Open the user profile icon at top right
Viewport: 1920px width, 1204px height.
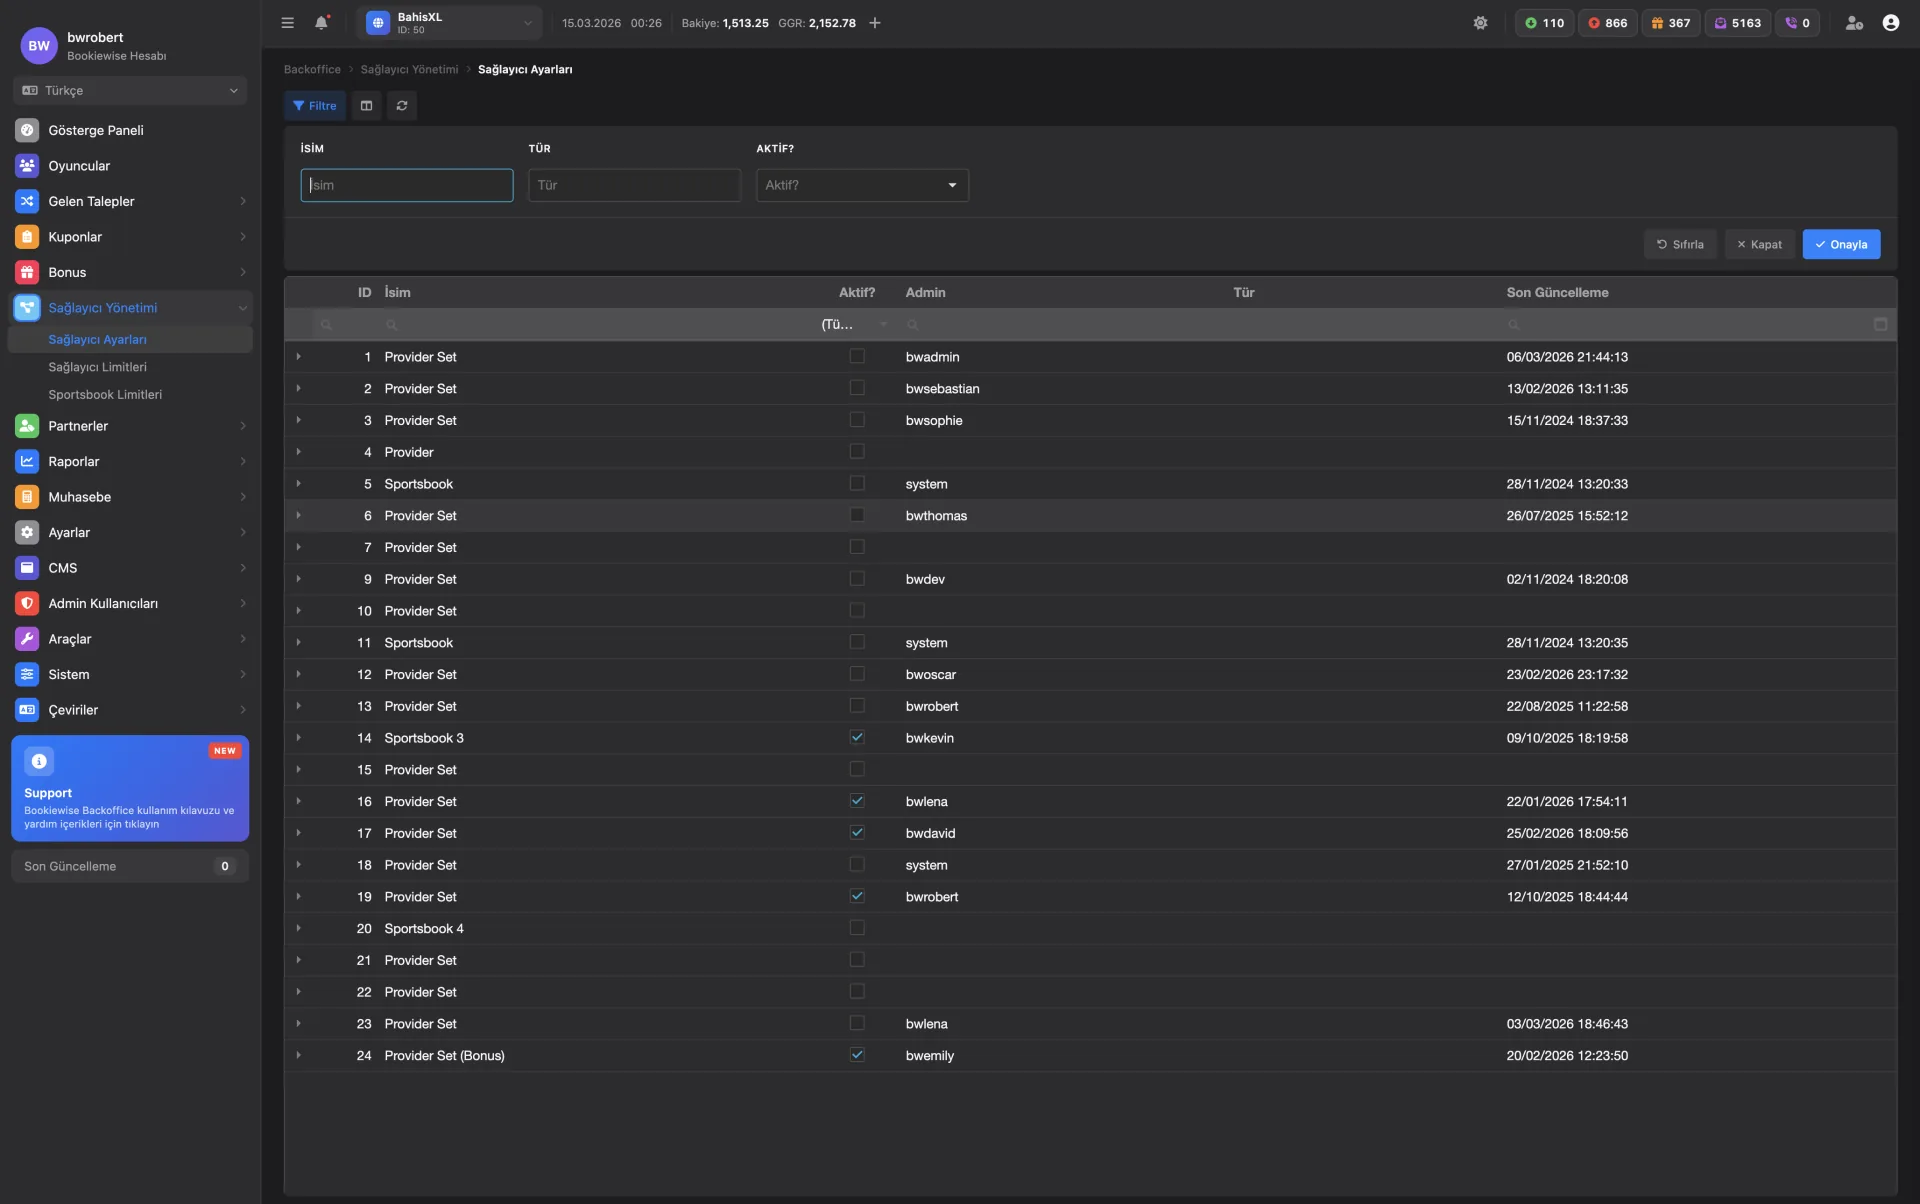click(x=1890, y=23)
